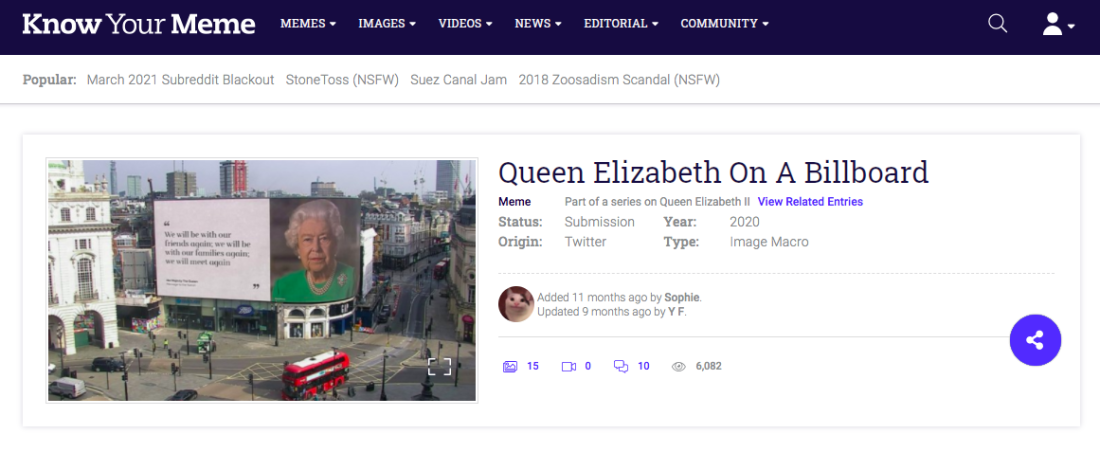
Task: Click the 'Image Macro' type value
Action: pyautogui.click(x=769, y=242)
